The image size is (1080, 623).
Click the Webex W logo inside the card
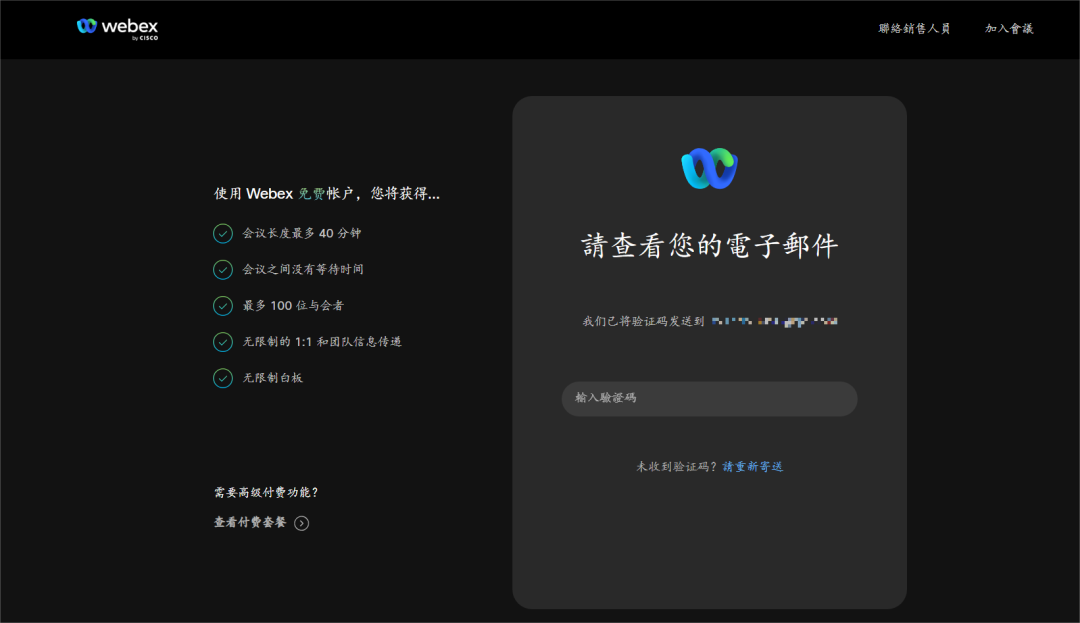[708, 168]
